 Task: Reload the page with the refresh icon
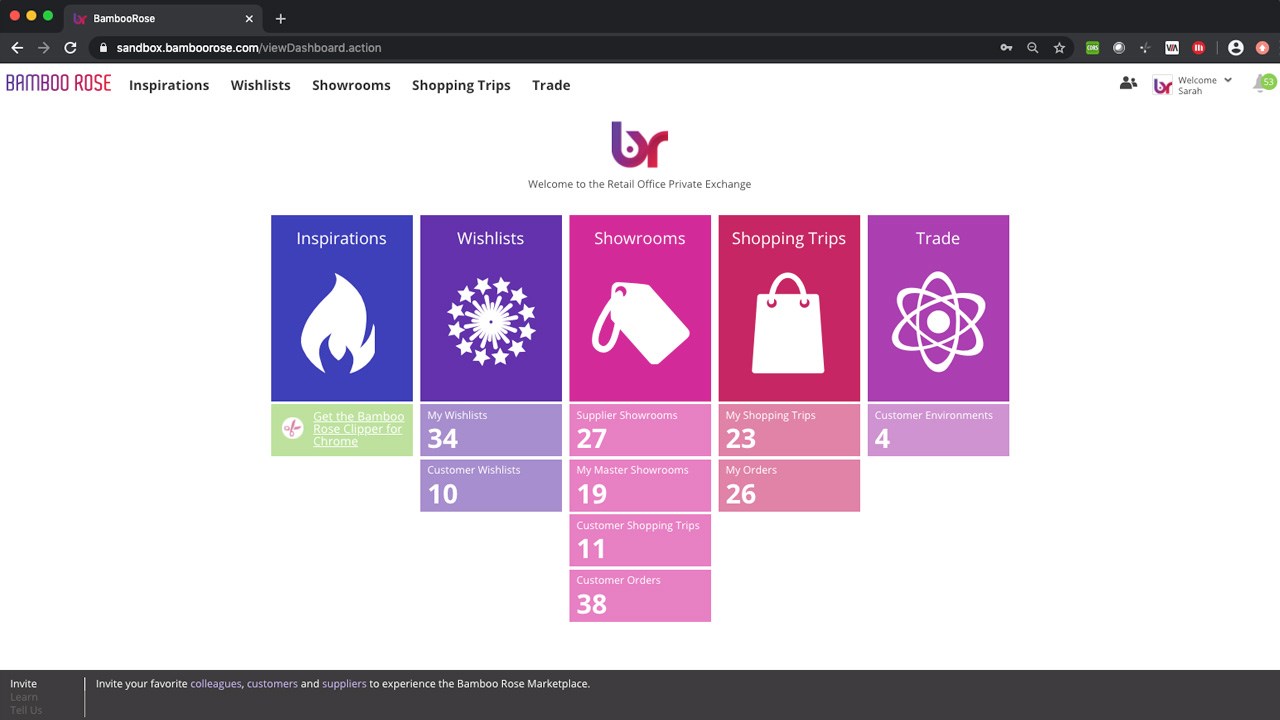pyautogui.click(x=70, y=47)
